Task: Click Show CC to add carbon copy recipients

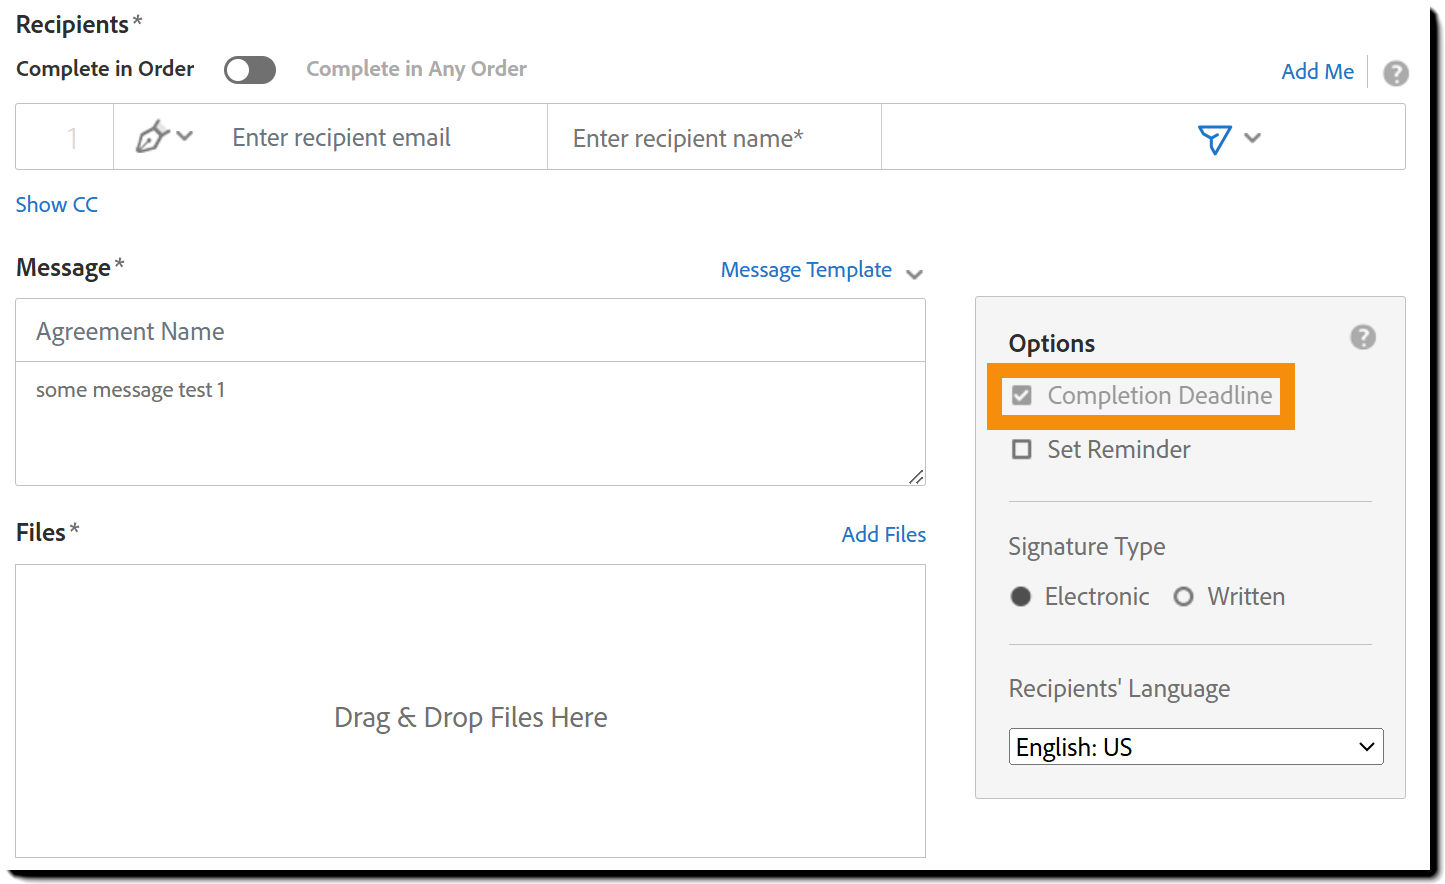Action: 56,204
